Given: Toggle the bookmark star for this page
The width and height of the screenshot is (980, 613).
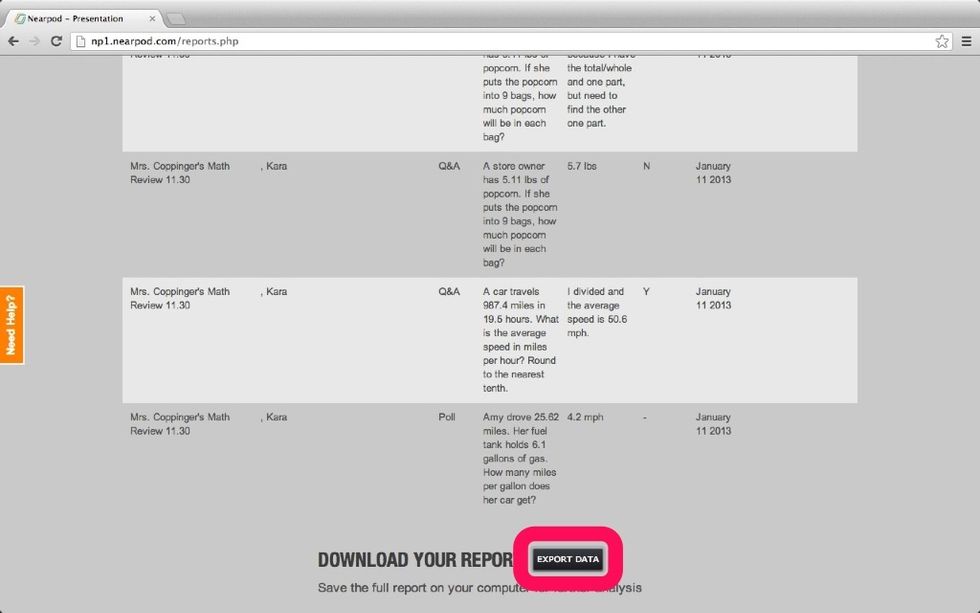Looking at the screenshot, I should [941, 41].
